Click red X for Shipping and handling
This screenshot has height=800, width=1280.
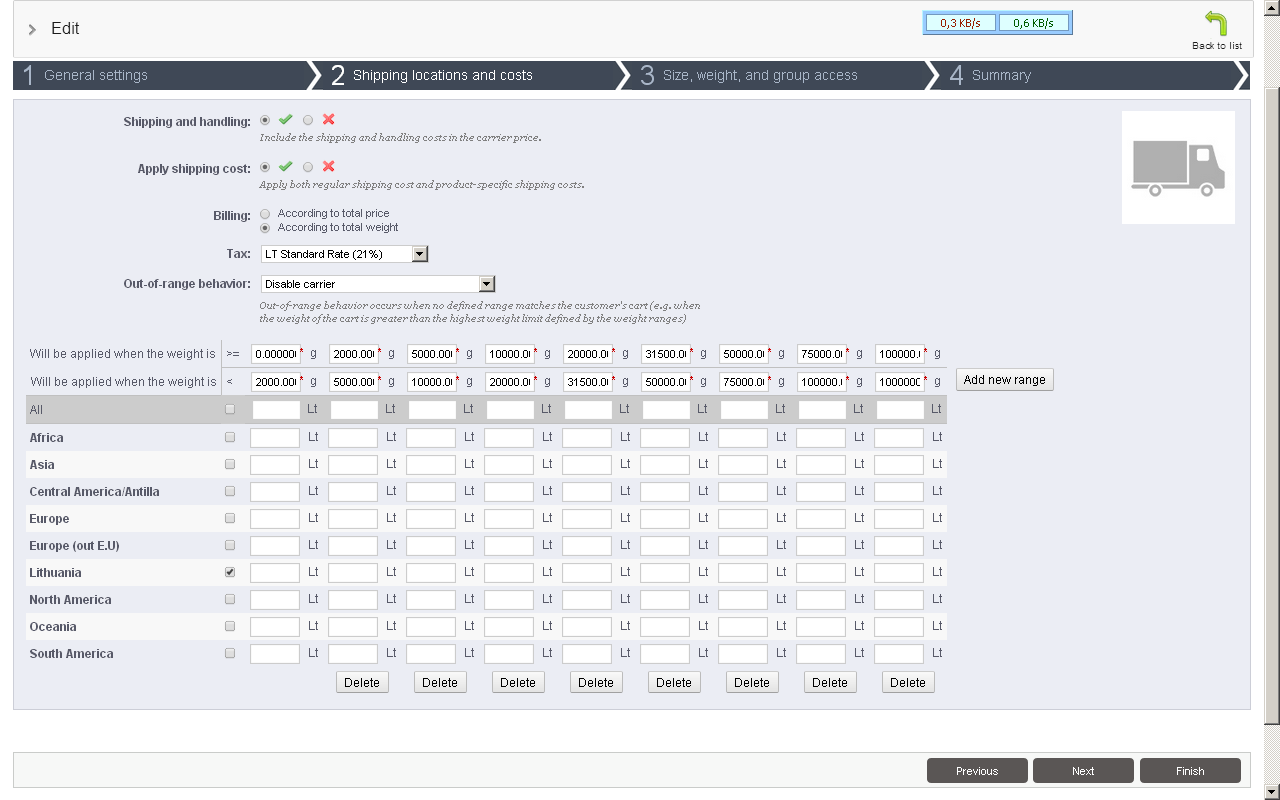click(x=328, y=120)
